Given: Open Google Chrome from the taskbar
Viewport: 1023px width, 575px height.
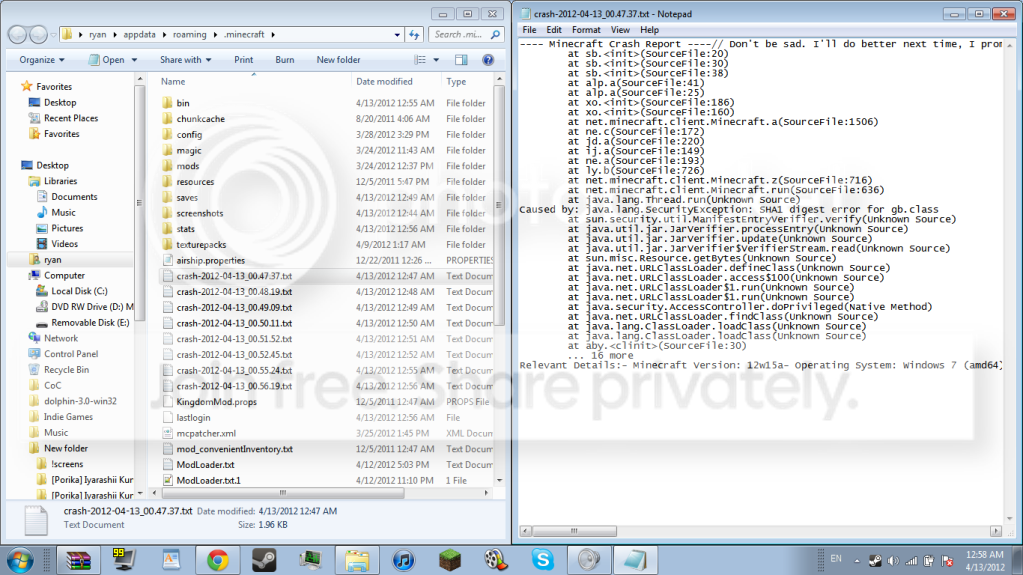Looking at the screenshot, I should (218, 560).
